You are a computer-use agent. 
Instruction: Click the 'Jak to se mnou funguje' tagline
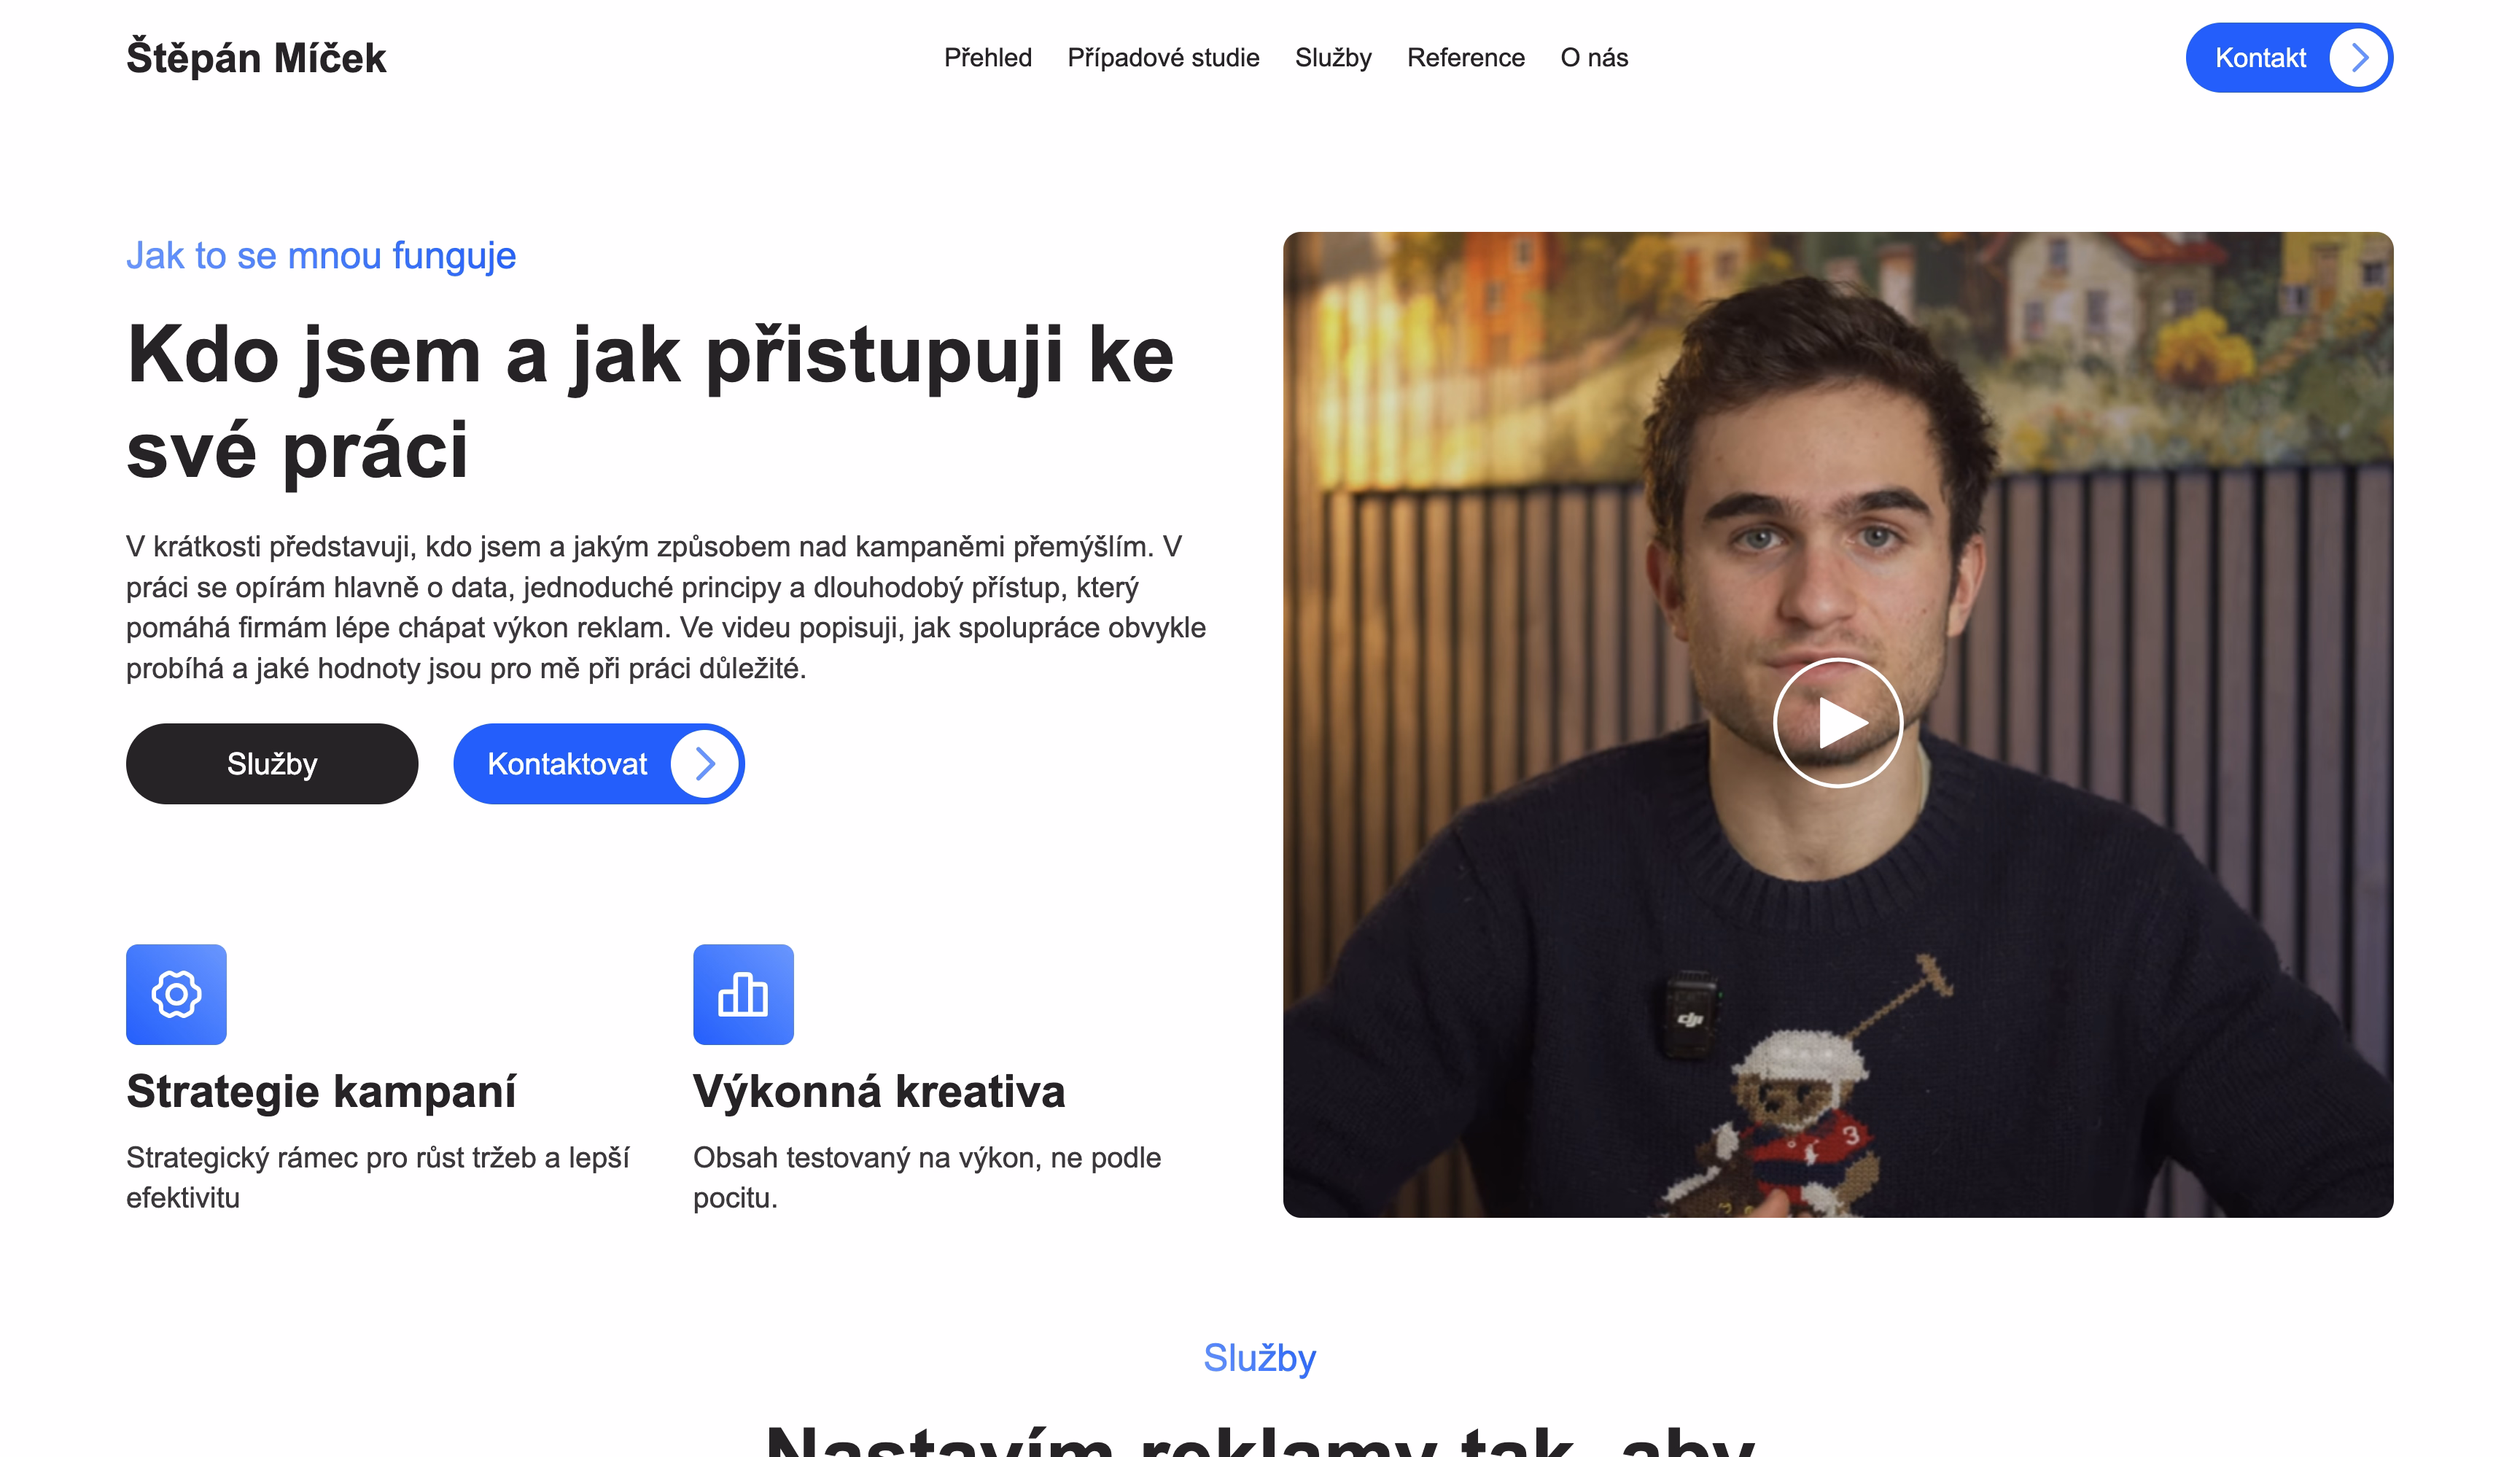[321, 256]
